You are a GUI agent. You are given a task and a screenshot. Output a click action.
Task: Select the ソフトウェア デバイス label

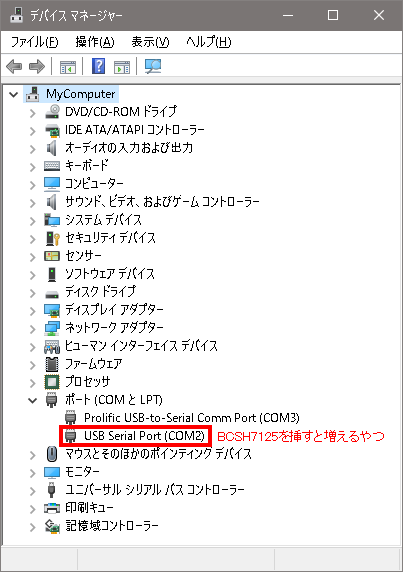point(110,274)
